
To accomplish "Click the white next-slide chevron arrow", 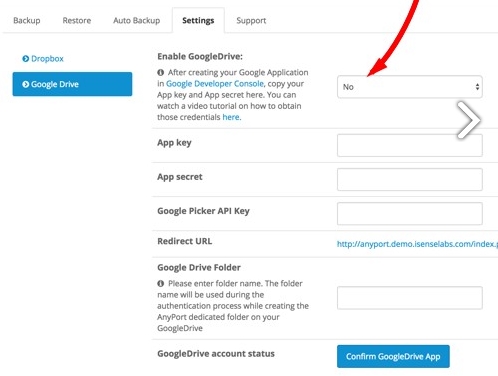I will click(x=468, y=120).
